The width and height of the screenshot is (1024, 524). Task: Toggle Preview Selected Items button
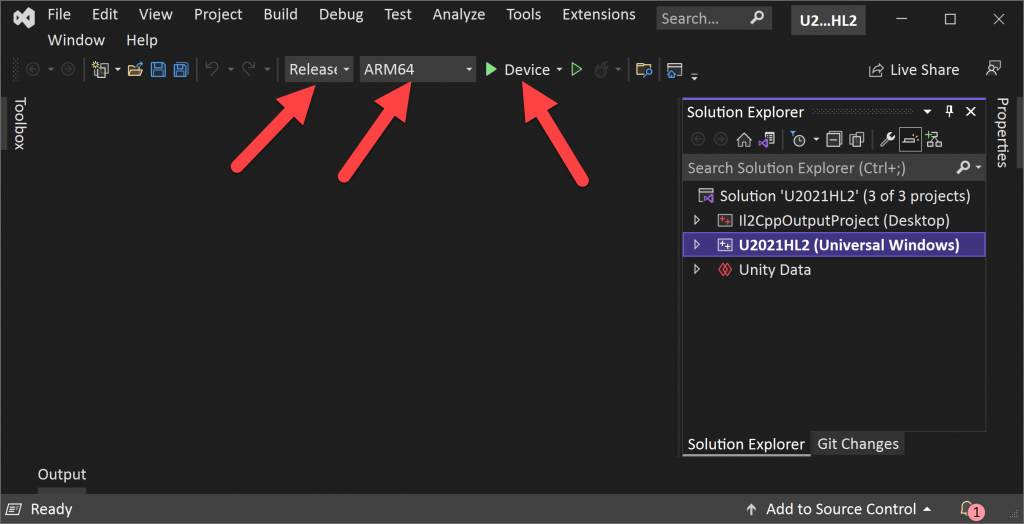pos(910,139)
